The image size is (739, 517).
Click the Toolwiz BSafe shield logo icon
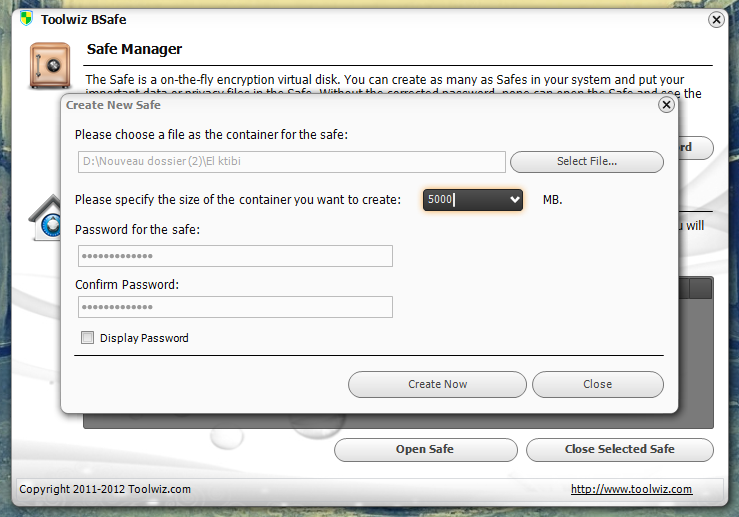click(x=26, y=19)
